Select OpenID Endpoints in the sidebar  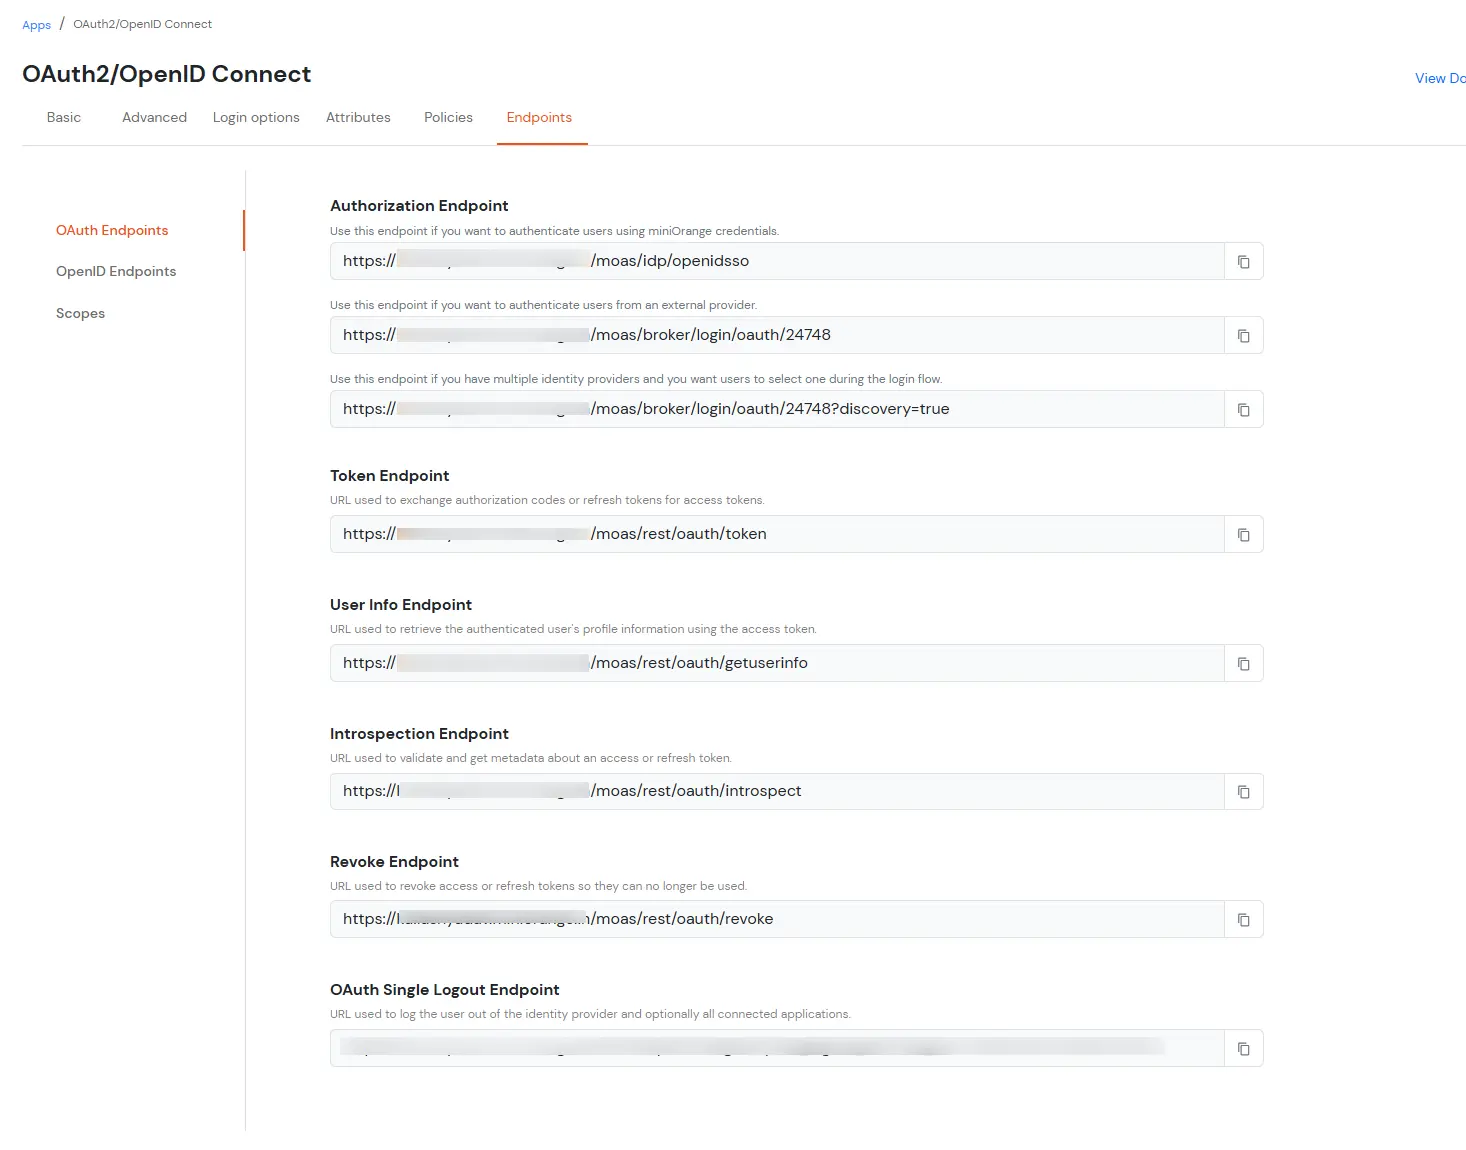[x=116, y=271]
